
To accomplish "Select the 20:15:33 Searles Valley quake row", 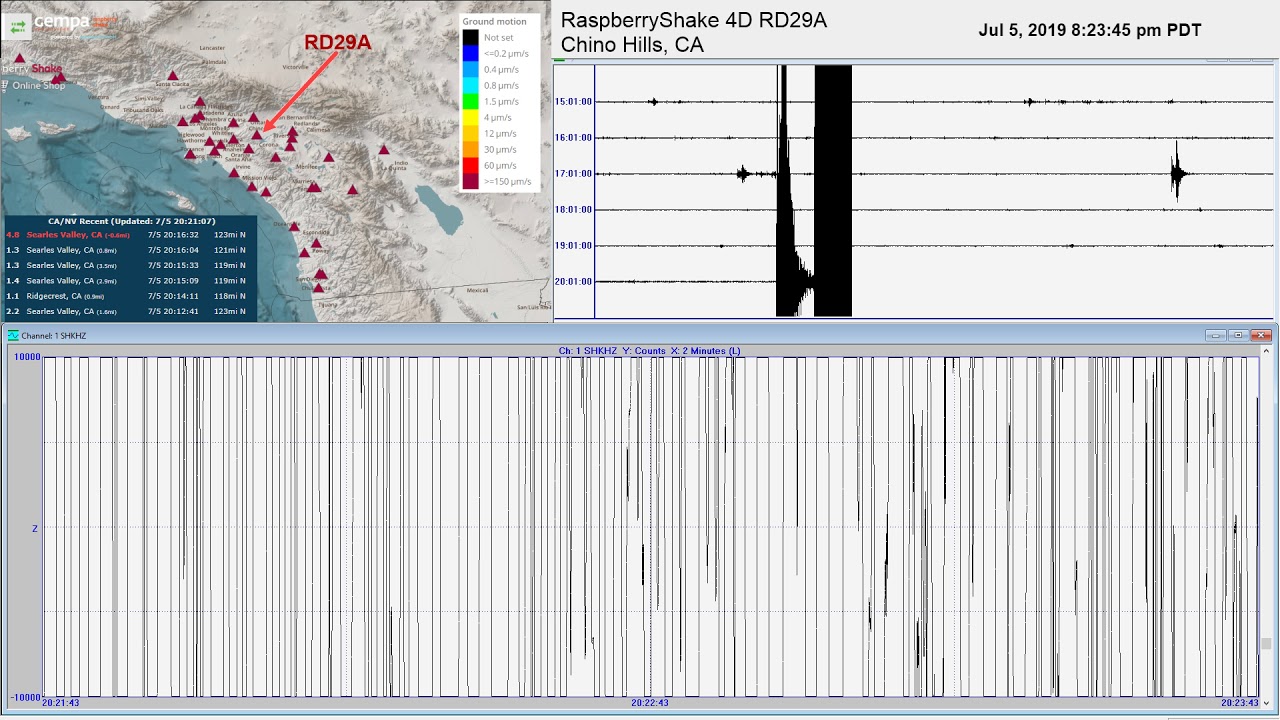I will pyautogui.click(x=130, y=265).
